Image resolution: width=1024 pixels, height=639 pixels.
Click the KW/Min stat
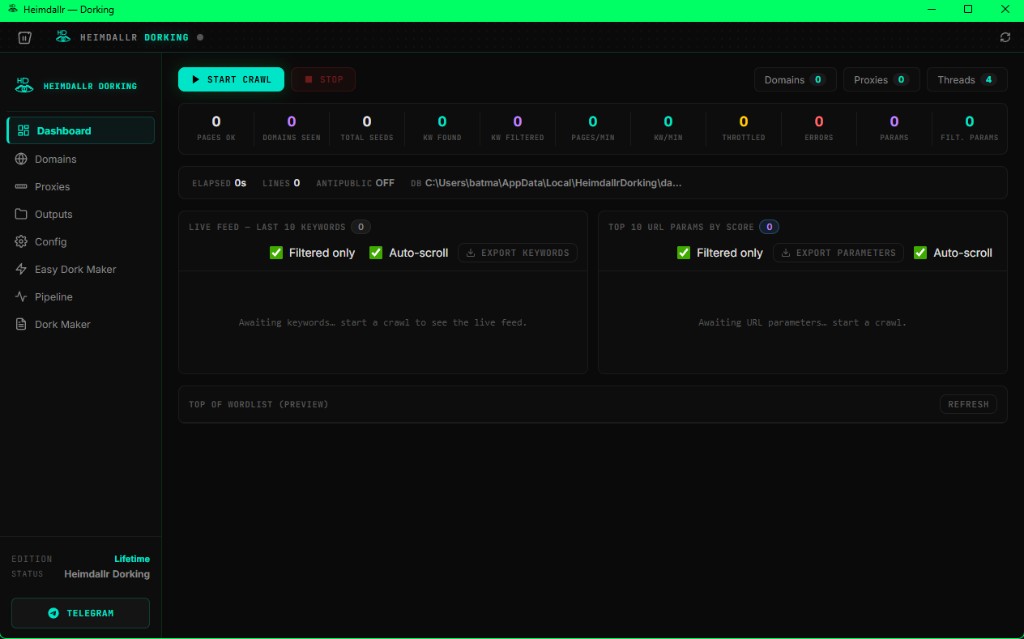[x=668, y=128]
